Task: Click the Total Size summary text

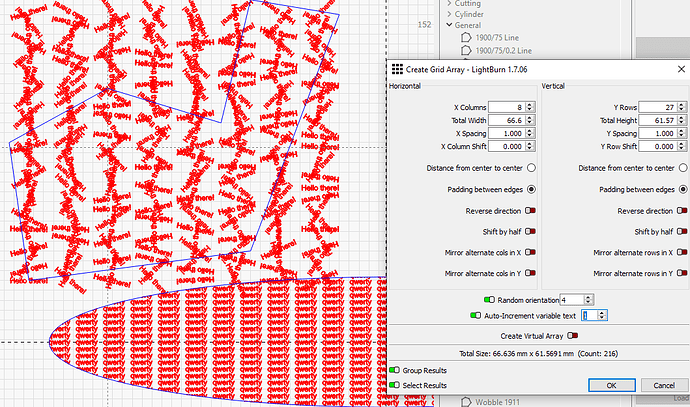Action: (x=538, y=353)
